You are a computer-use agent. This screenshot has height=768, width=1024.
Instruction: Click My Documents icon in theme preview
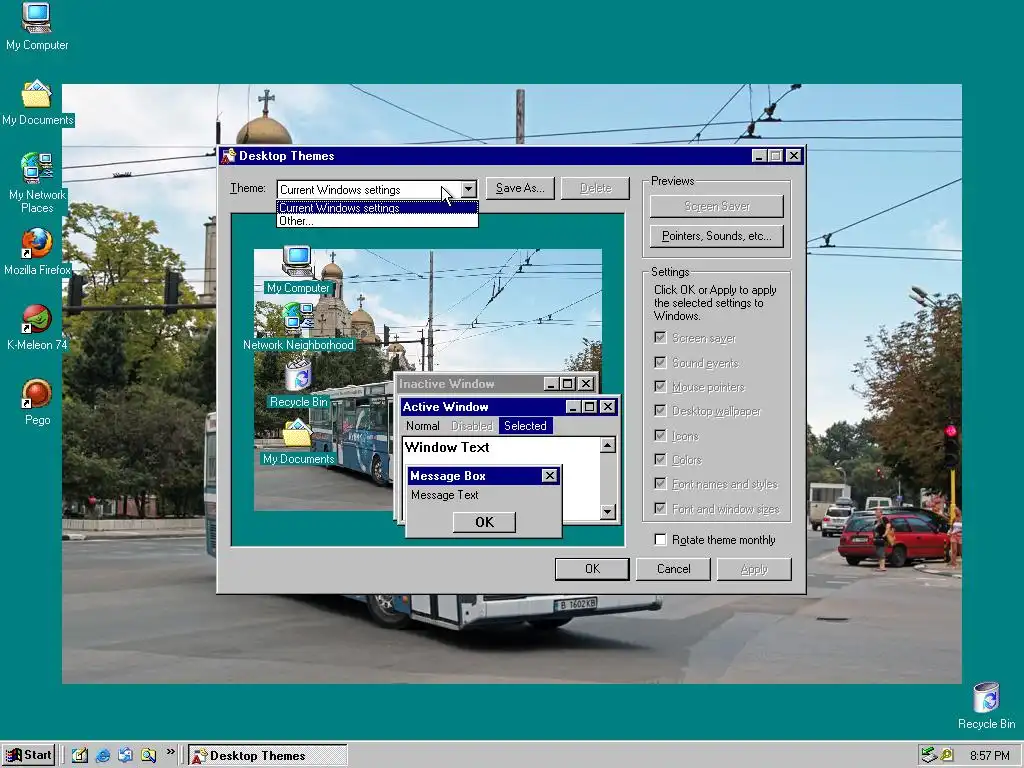[x=298, y=441]
